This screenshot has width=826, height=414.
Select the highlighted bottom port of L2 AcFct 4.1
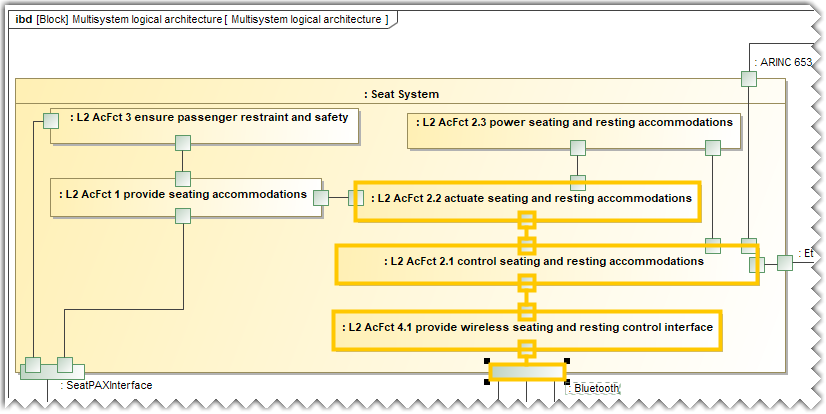[527, 349]
